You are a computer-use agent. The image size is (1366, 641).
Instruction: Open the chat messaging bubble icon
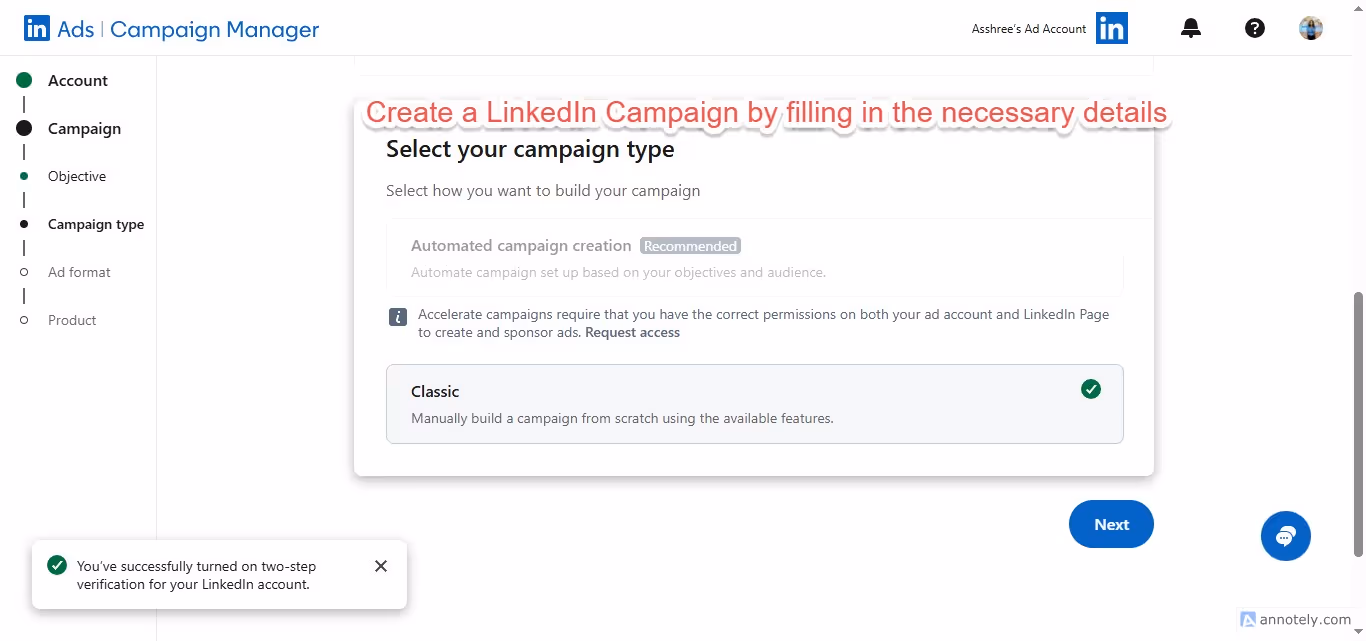point(1285,536)
